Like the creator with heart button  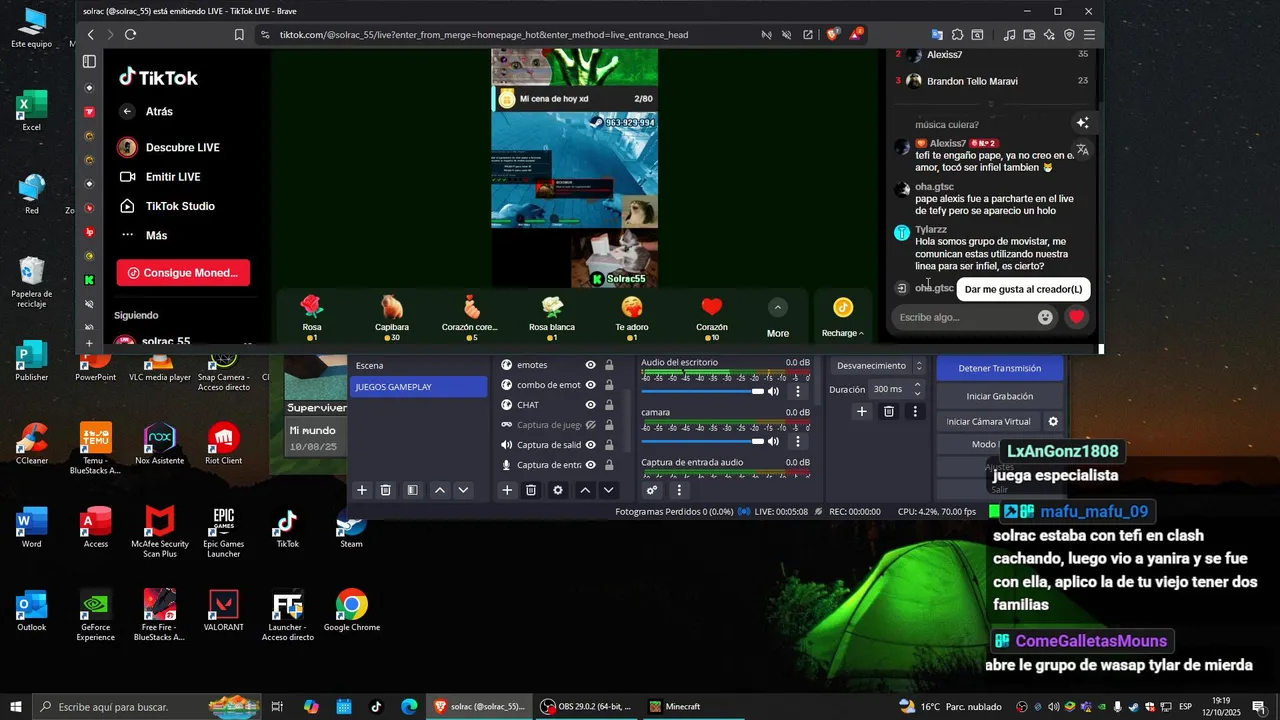click(1076, 317)
